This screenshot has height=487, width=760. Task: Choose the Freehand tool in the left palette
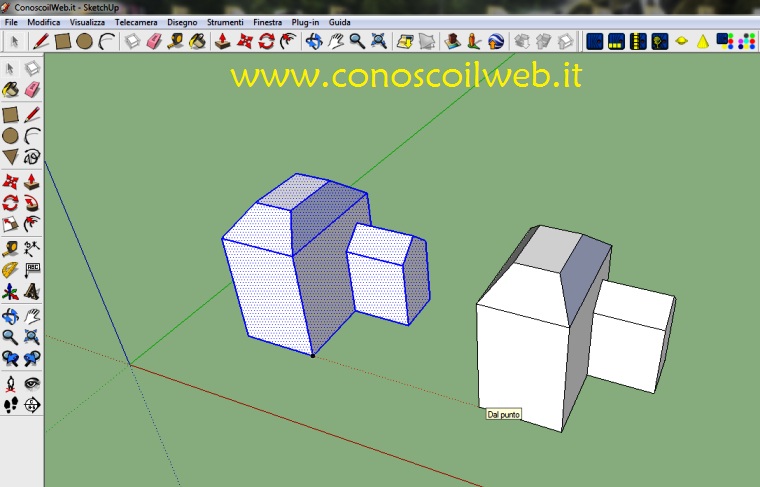(32, 157)
